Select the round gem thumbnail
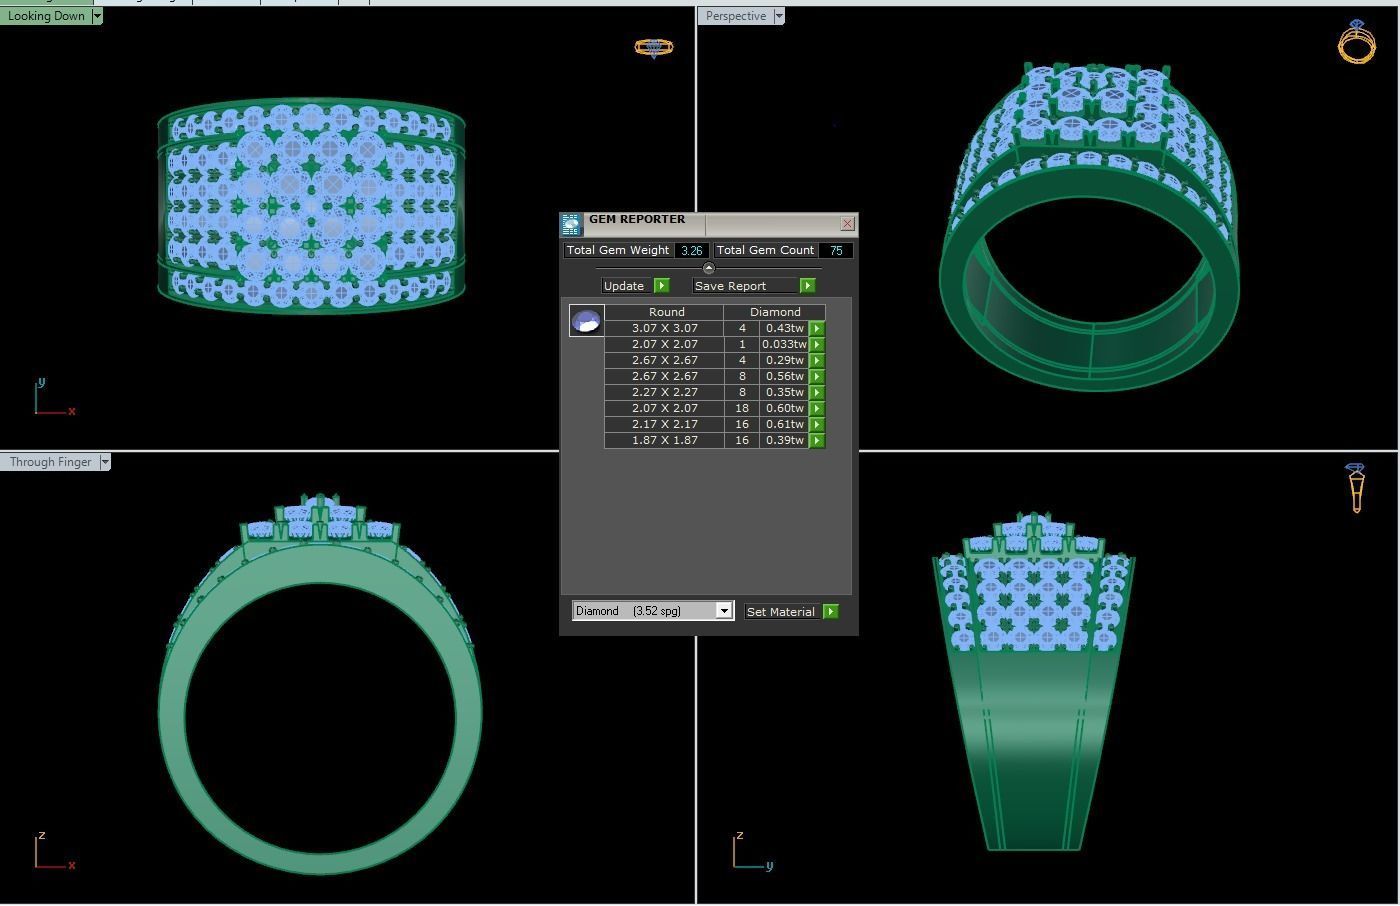The width and height of the screenshot is (1400, 906). 586,321
